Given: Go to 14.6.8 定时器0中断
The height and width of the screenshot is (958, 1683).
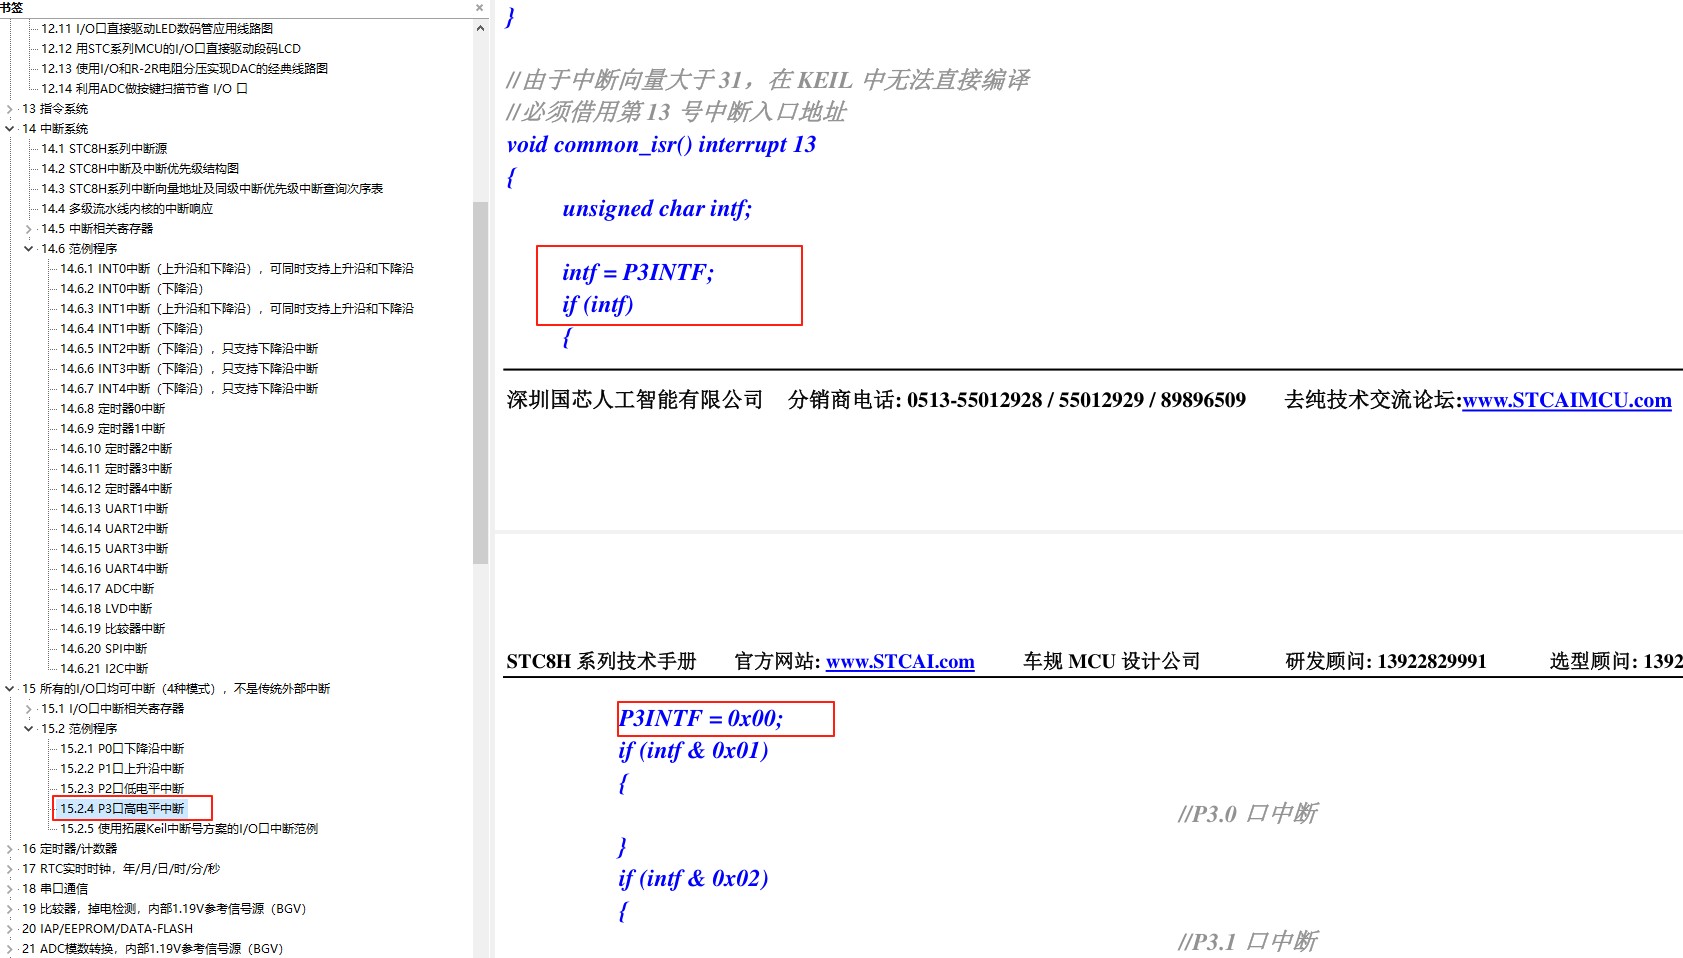Looking at the screenshot, I should click(113, 409).
